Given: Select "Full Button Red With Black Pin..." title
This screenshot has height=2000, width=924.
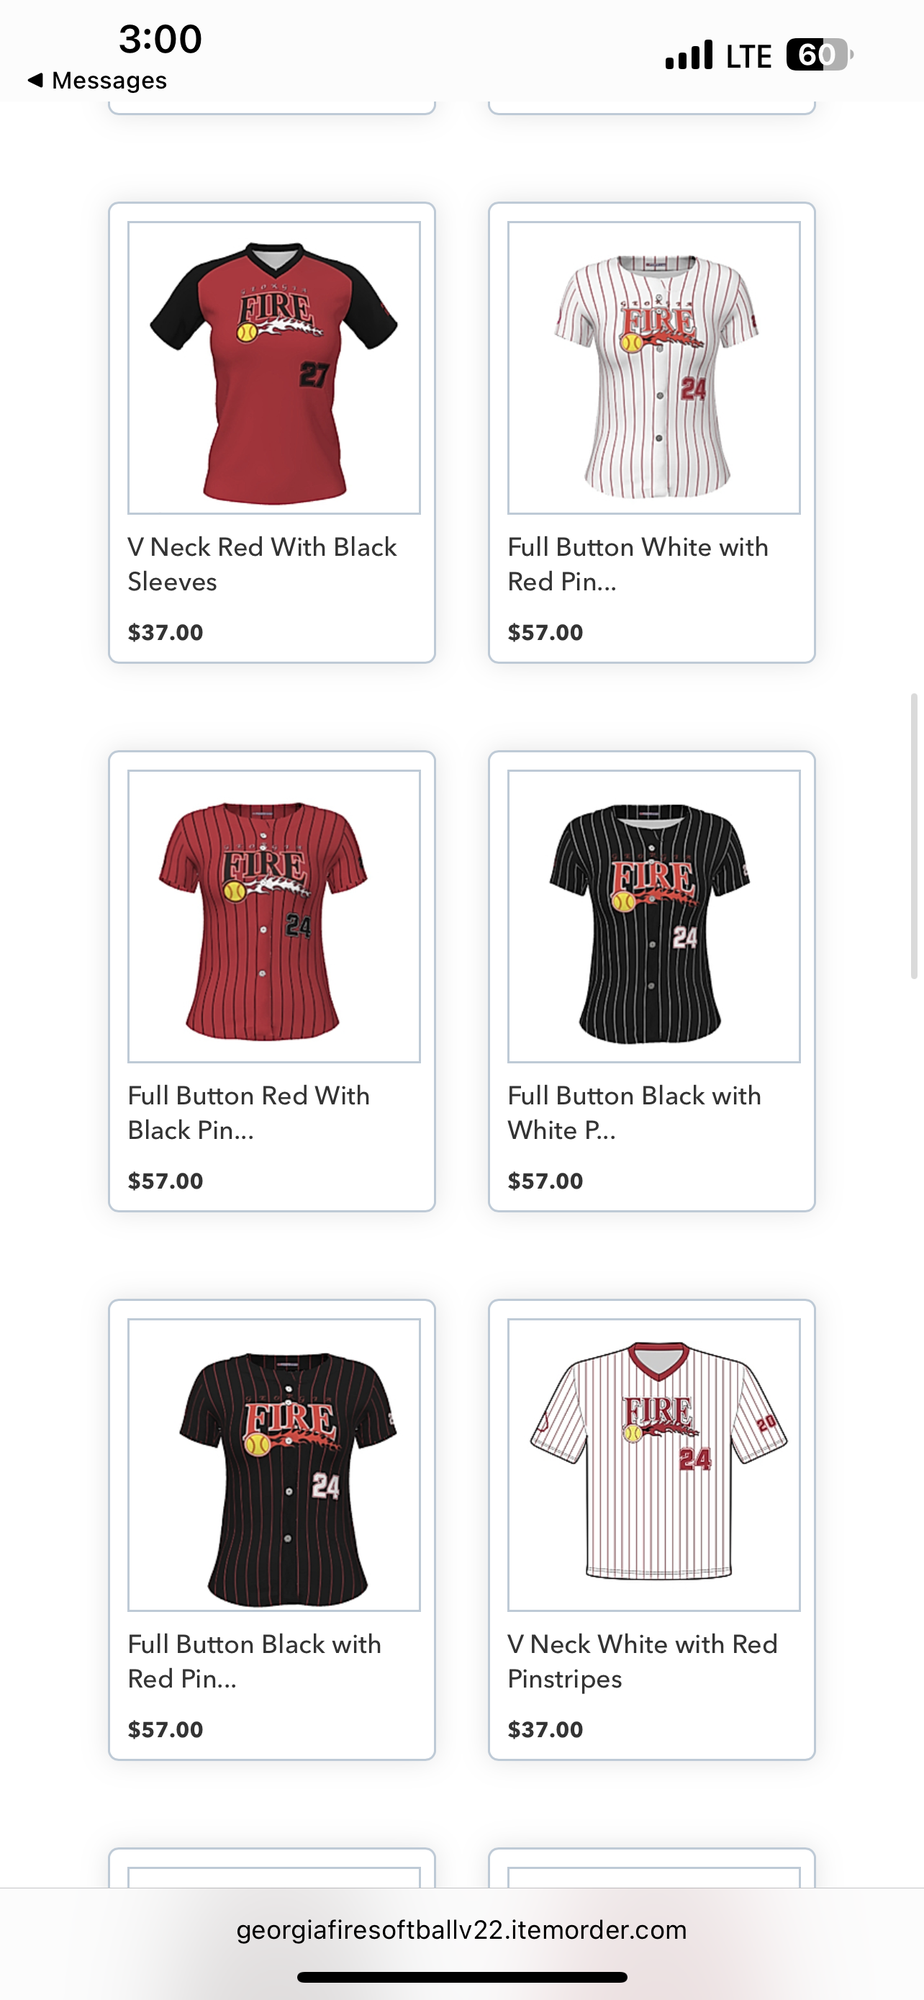Looking at the screenshot, I should [x=249, y=1113].
